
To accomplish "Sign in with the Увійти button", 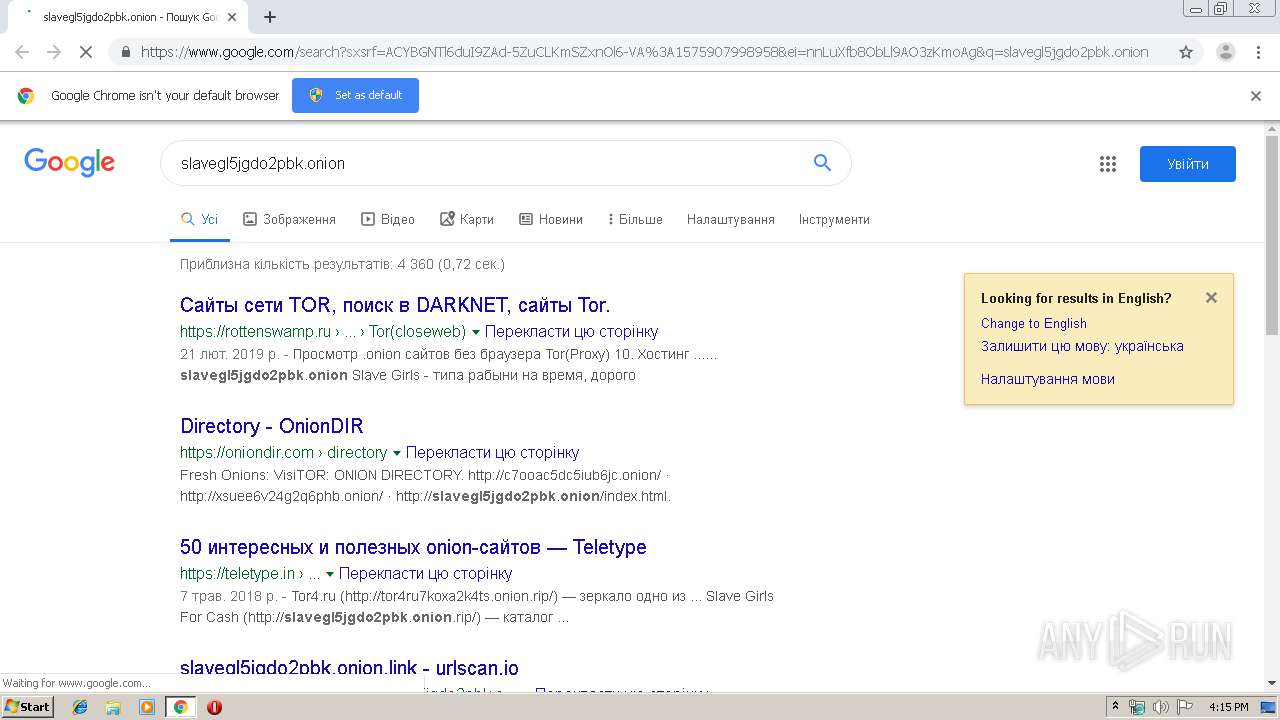I will tap(1188, 164).
